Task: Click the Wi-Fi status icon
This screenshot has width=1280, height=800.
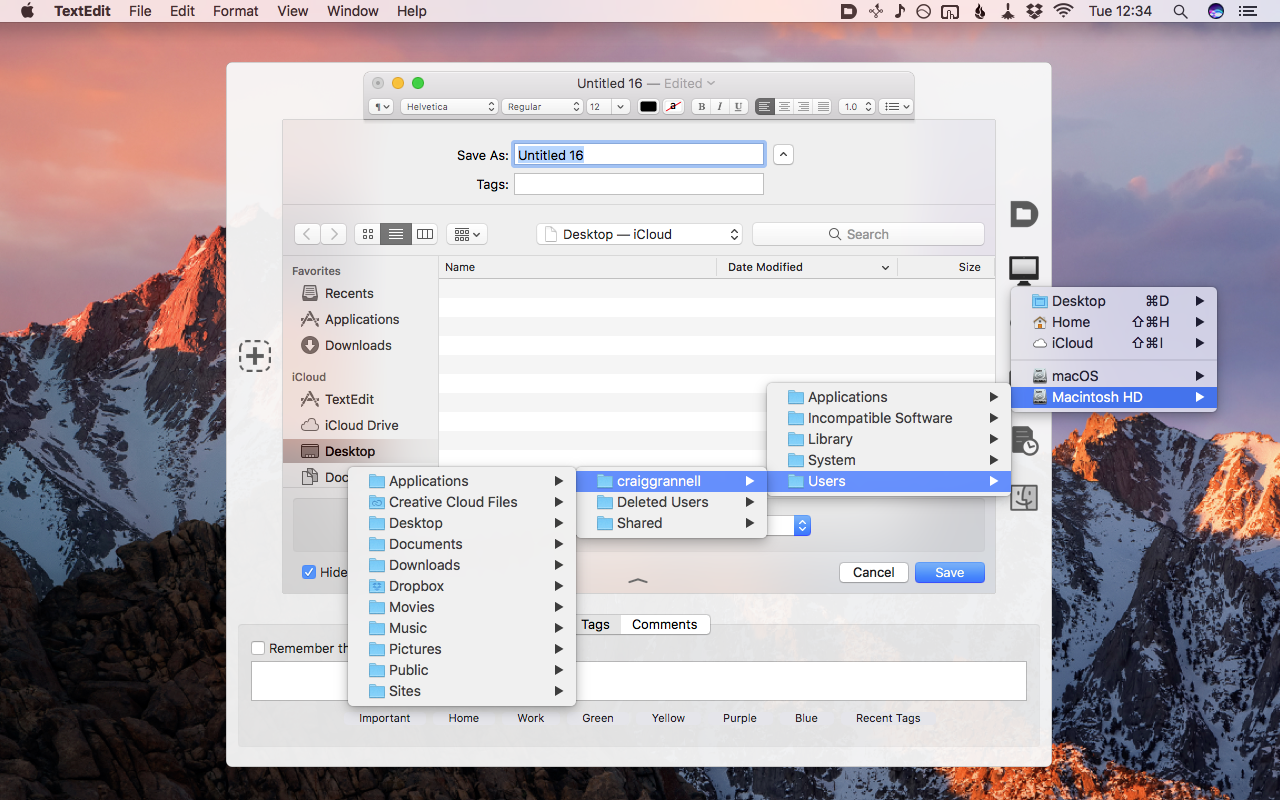Action: [1063, 11]
